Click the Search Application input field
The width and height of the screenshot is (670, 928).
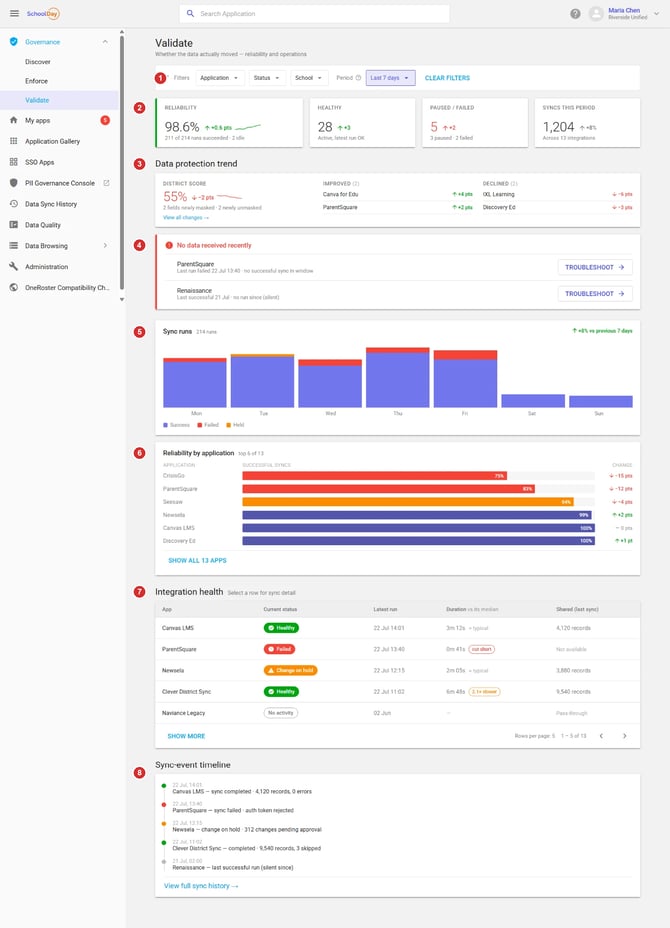point(314,13)
